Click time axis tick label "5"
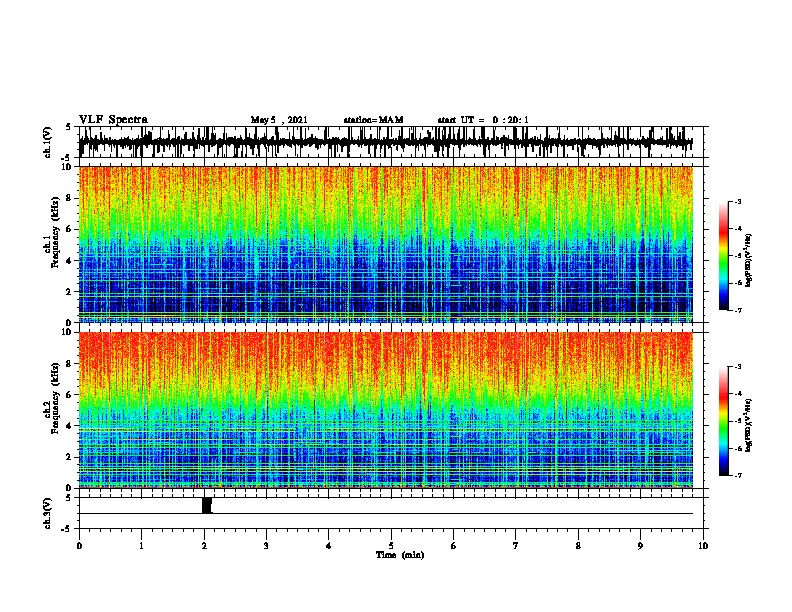The width and height of the screenshot is (792, 612). [x=391, y=546]
